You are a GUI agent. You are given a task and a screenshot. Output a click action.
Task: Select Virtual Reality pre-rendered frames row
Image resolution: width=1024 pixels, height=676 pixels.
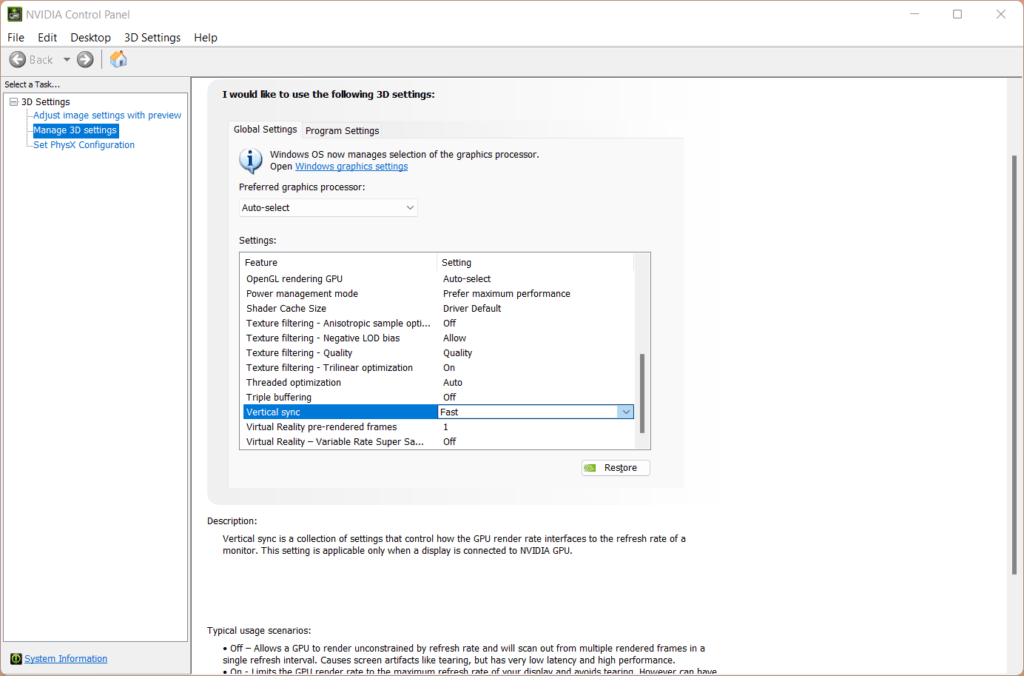[x=438, y=427]
